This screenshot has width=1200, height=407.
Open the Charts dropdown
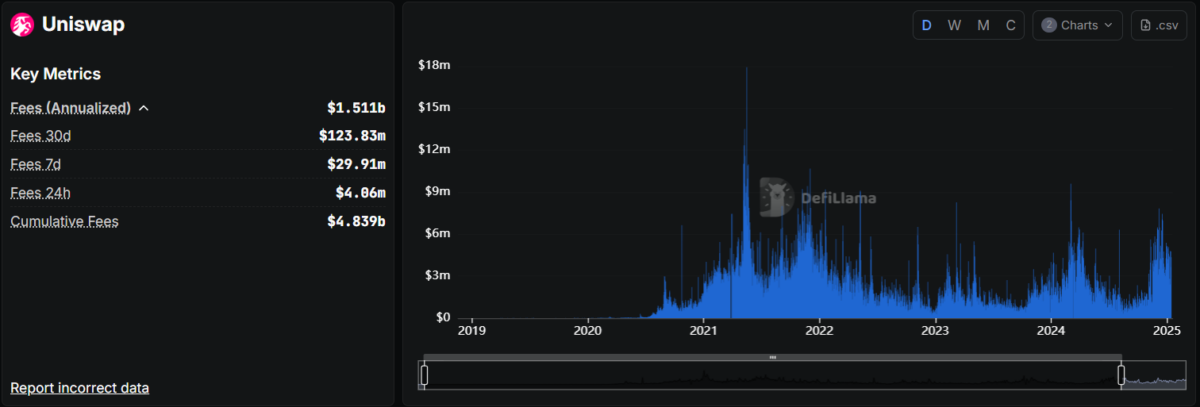(x=1077, y=25)
